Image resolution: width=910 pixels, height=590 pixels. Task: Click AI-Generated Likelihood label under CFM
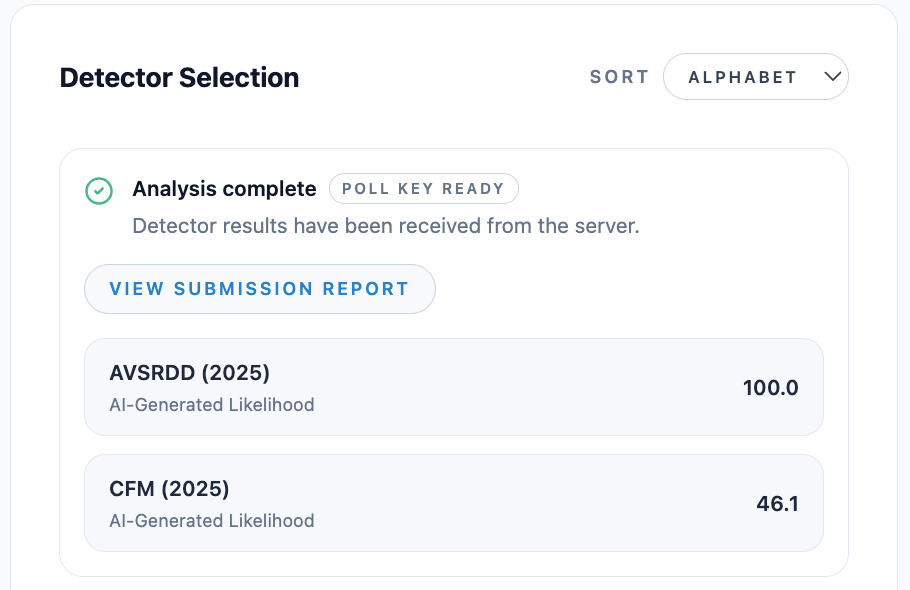211,521
